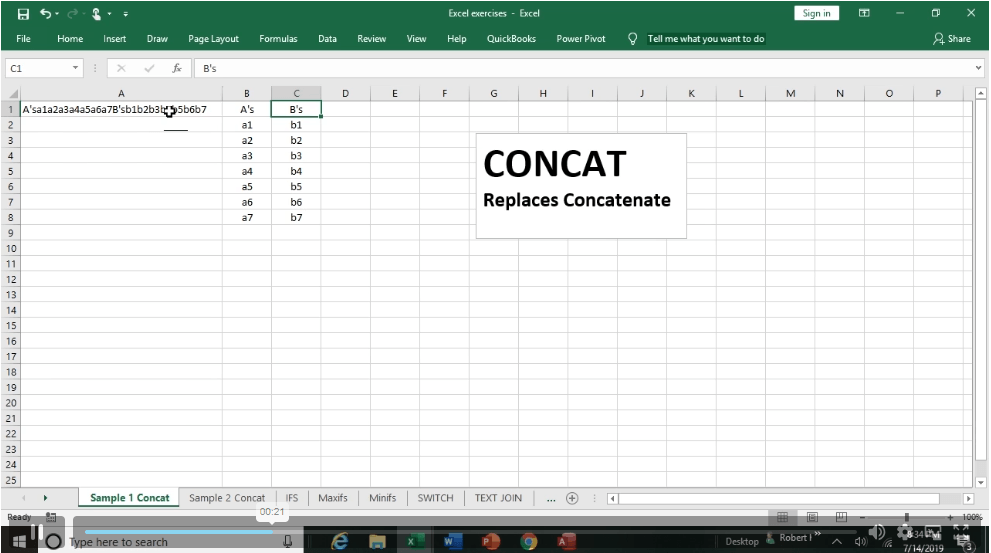Open the Power Pivot ribbon tab
991x553 pixels.
coord(581,39)
